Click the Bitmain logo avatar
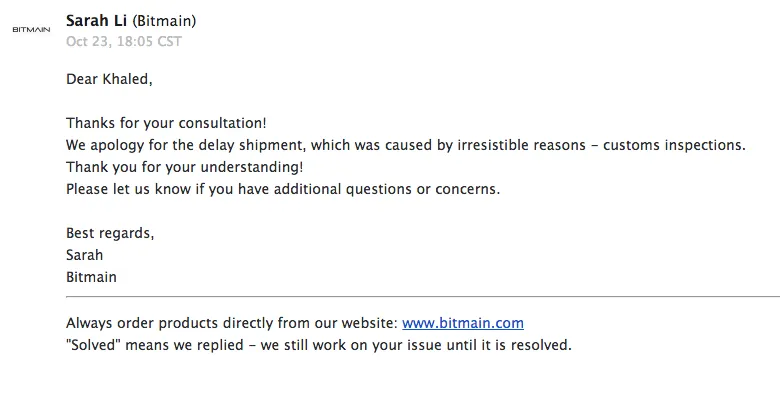The height and width of the screenshot is (395, 780). coord(31,30)
